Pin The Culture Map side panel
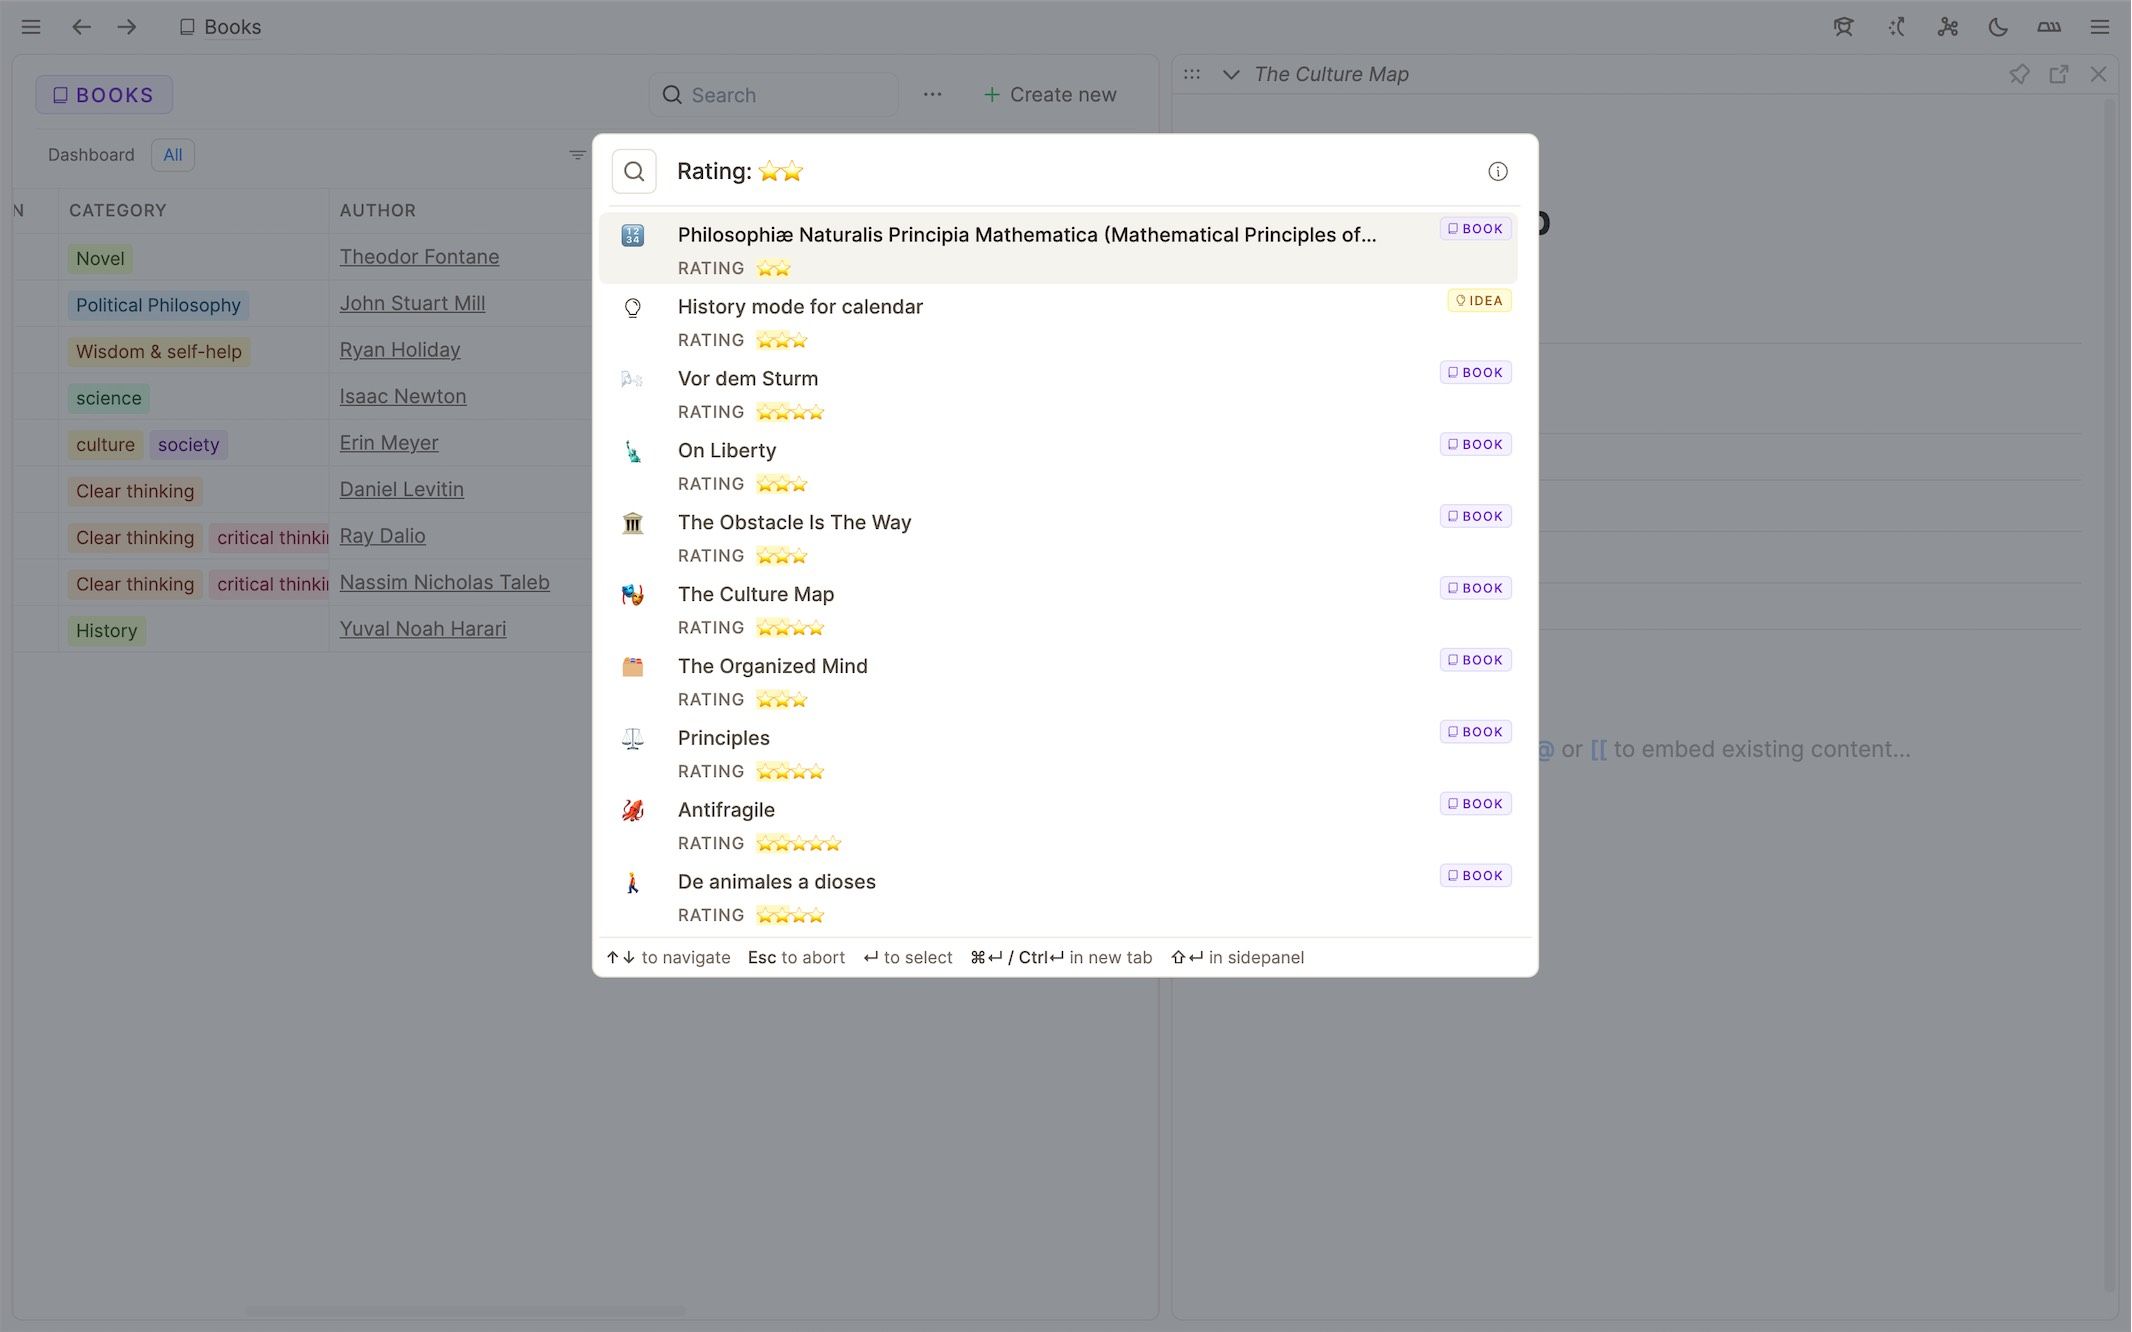 (x=2019, y=74)
